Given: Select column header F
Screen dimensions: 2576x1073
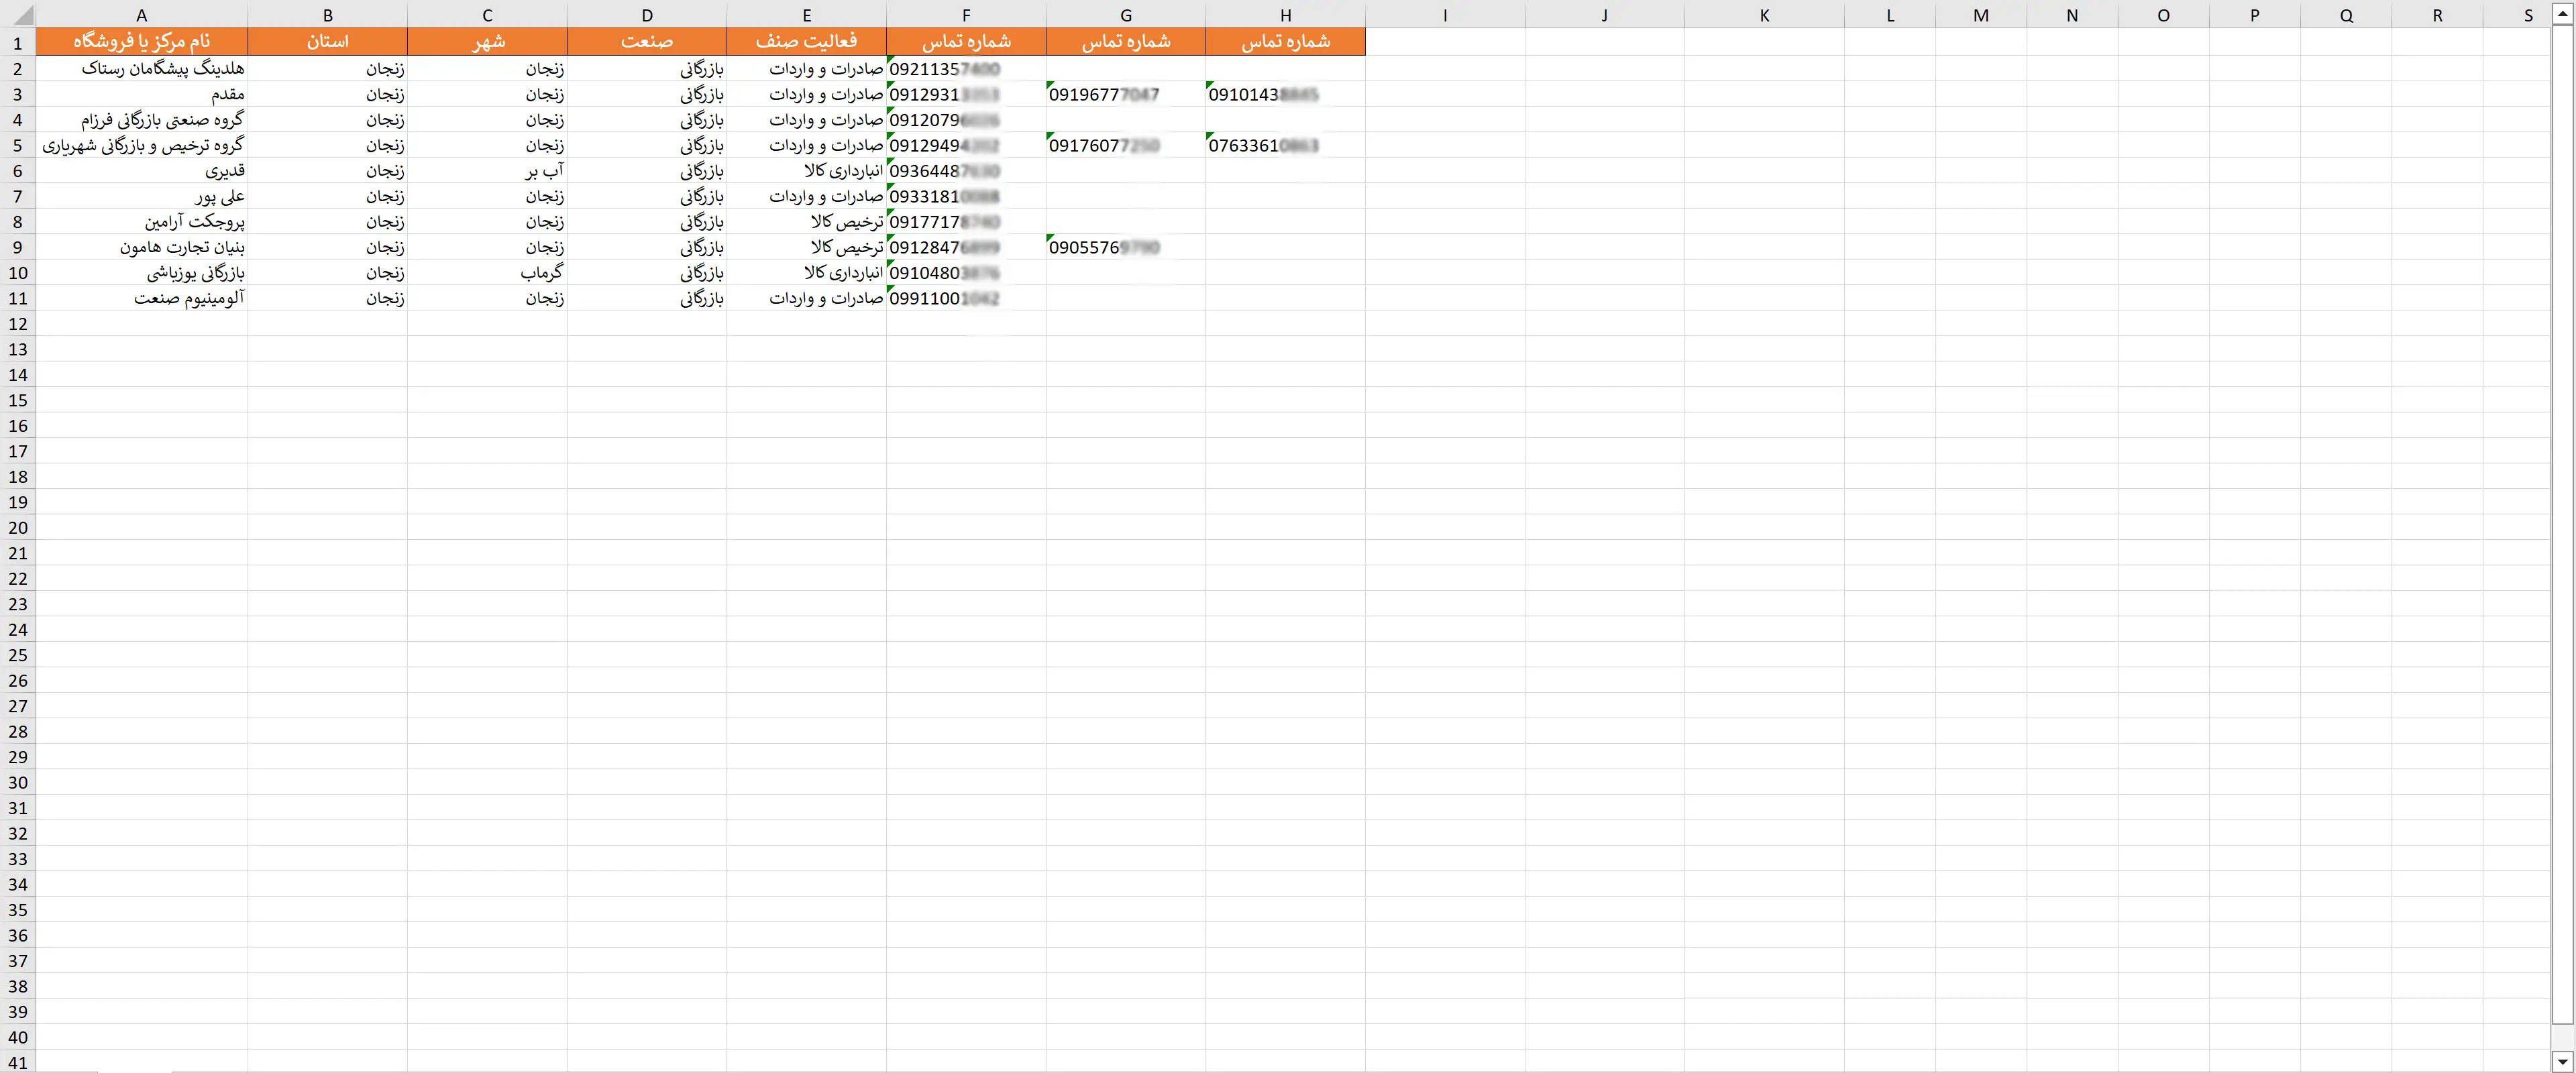Looking at the screenshot, I should [x=966, y=15].
